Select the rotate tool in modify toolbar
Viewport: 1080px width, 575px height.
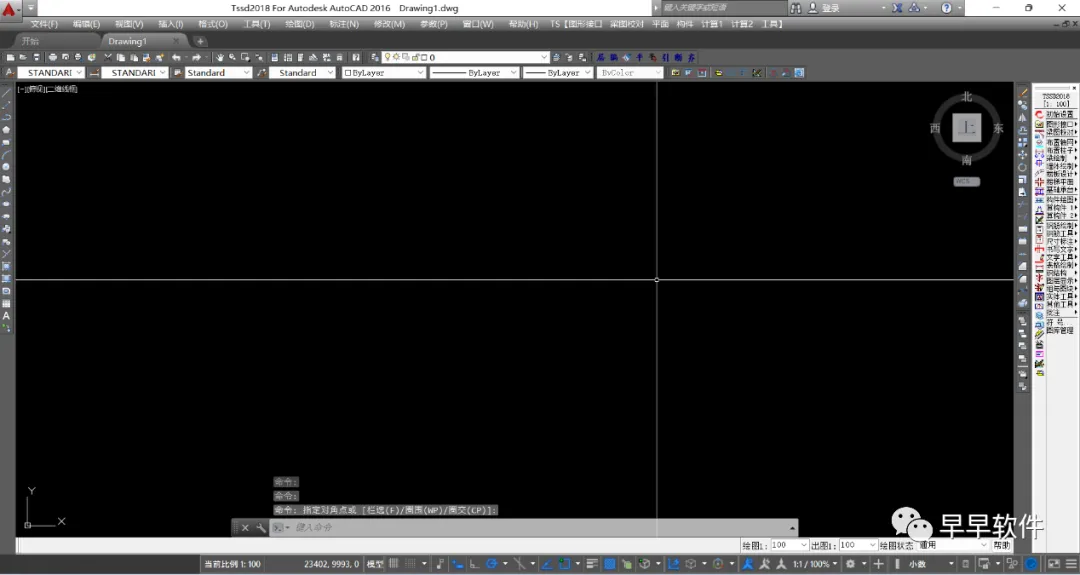1023,167
